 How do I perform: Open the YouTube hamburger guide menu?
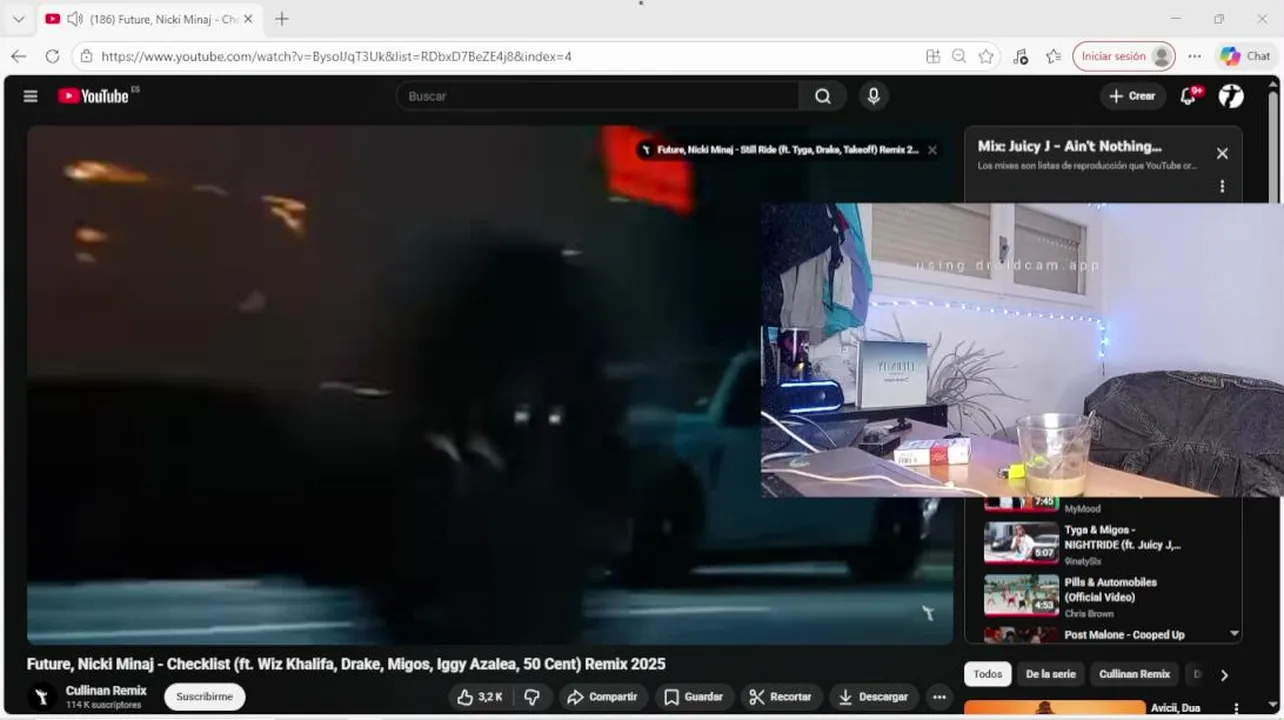[30, 96]
